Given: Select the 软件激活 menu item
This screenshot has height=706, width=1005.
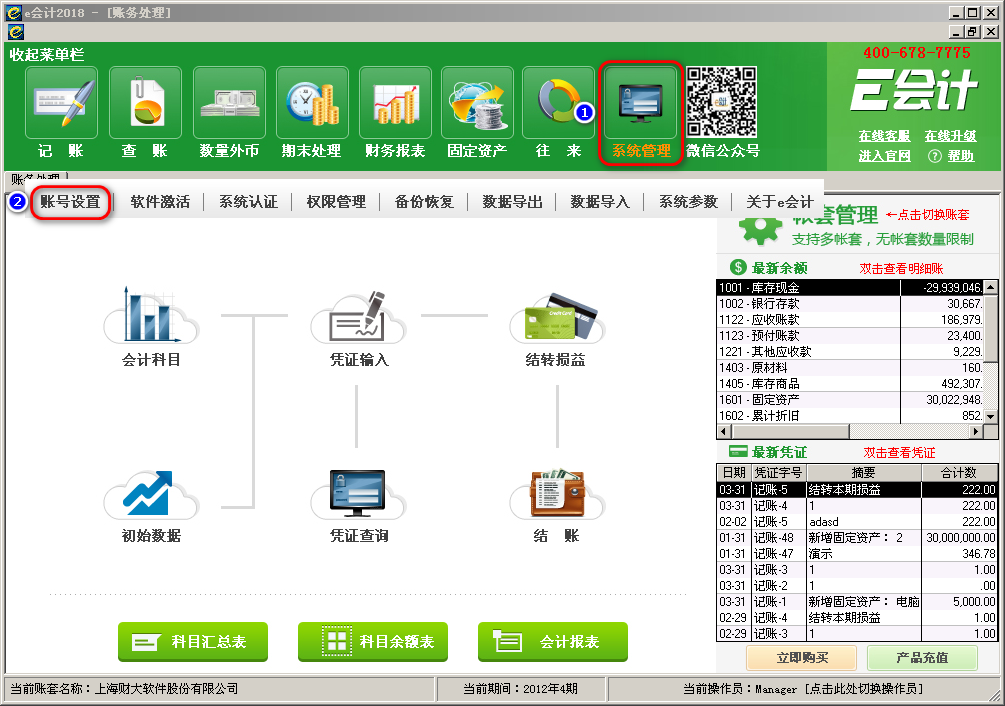Looking at the screenshot, I should tap(160, 202).
